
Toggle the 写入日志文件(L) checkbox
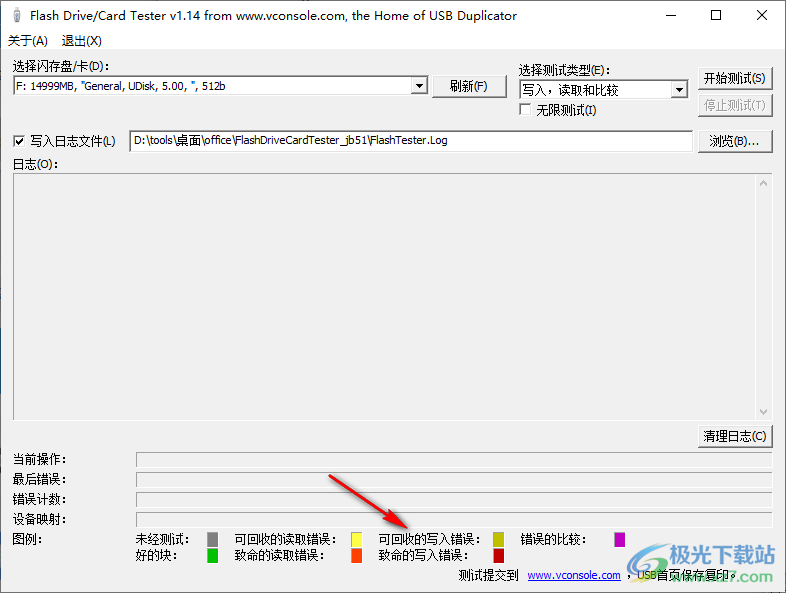click(19, 141)
